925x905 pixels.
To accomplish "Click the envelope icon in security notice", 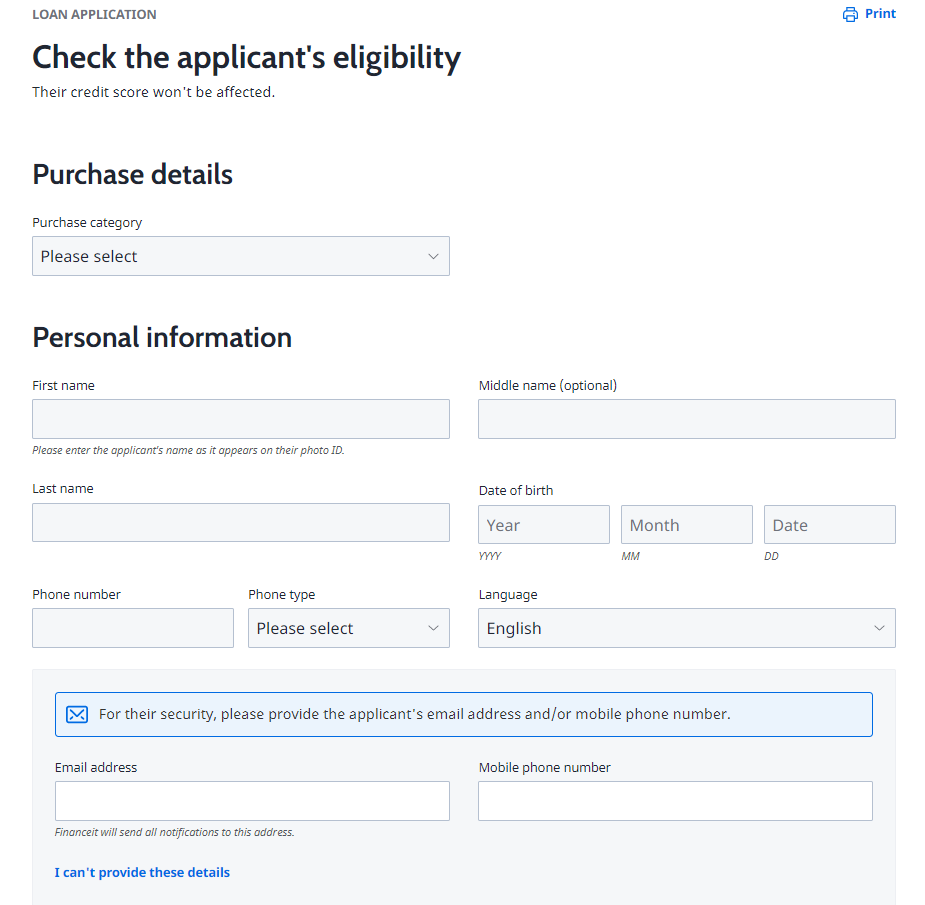I will tap(77, 714).
